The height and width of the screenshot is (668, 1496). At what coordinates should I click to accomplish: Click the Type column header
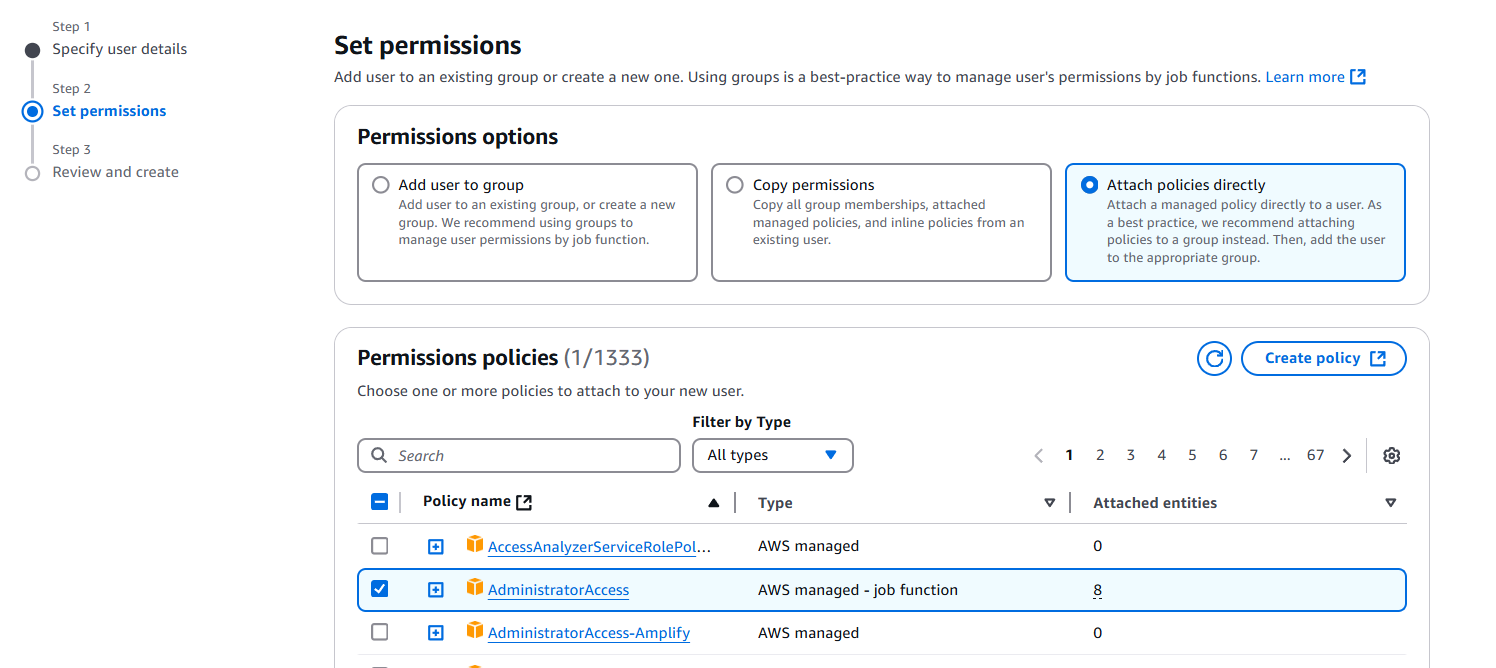775,503
